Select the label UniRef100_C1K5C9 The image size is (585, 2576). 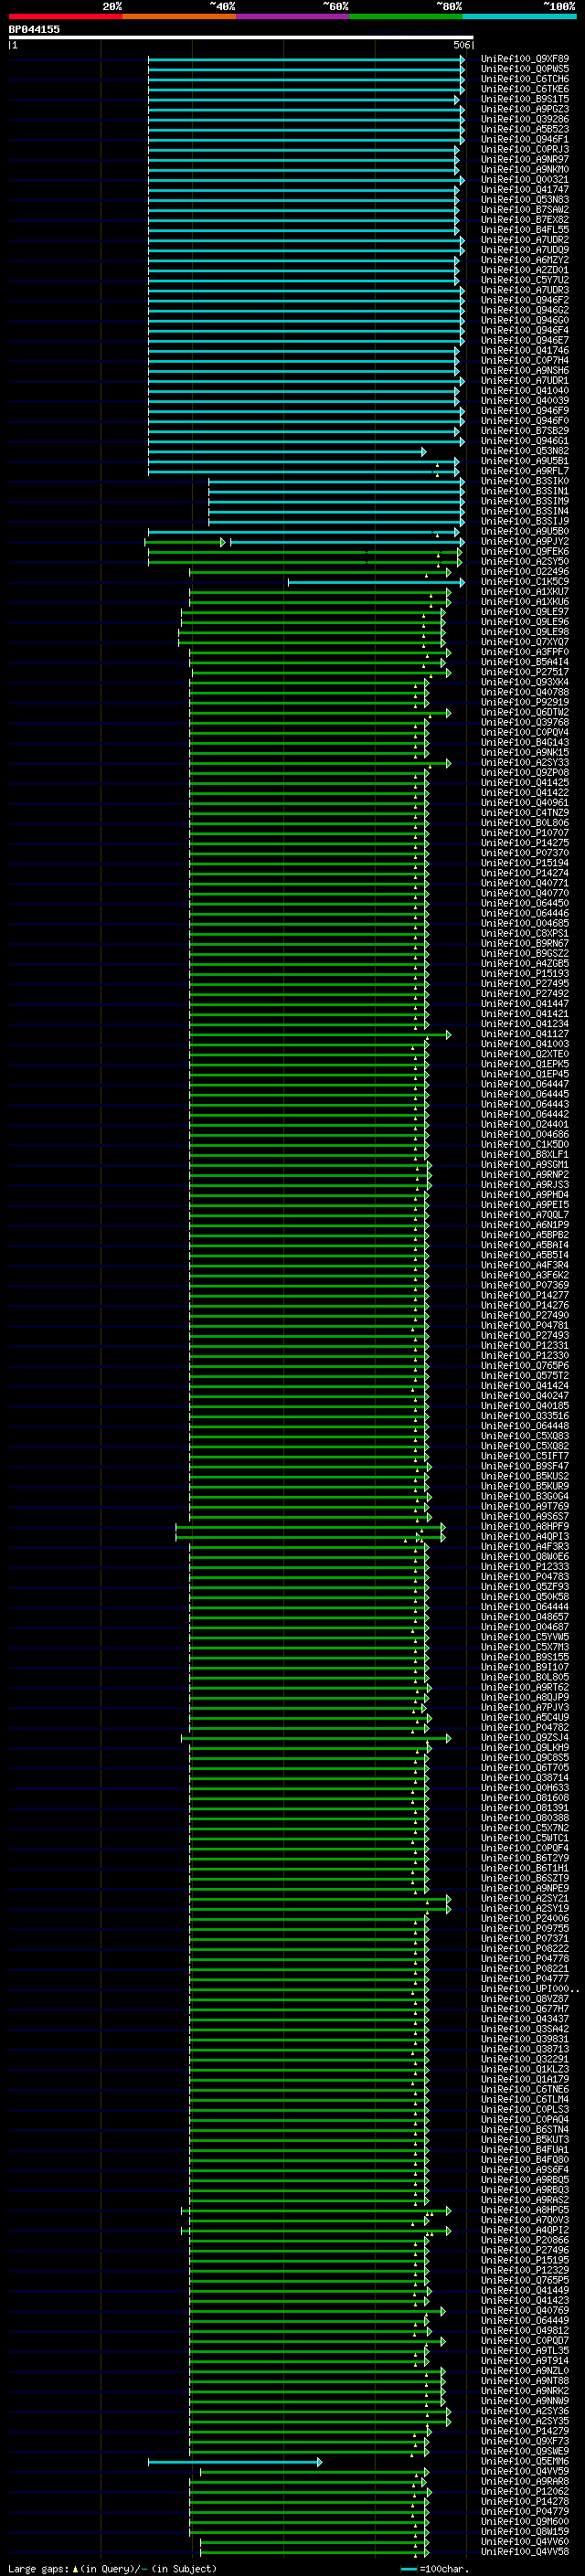click(525, 582)
